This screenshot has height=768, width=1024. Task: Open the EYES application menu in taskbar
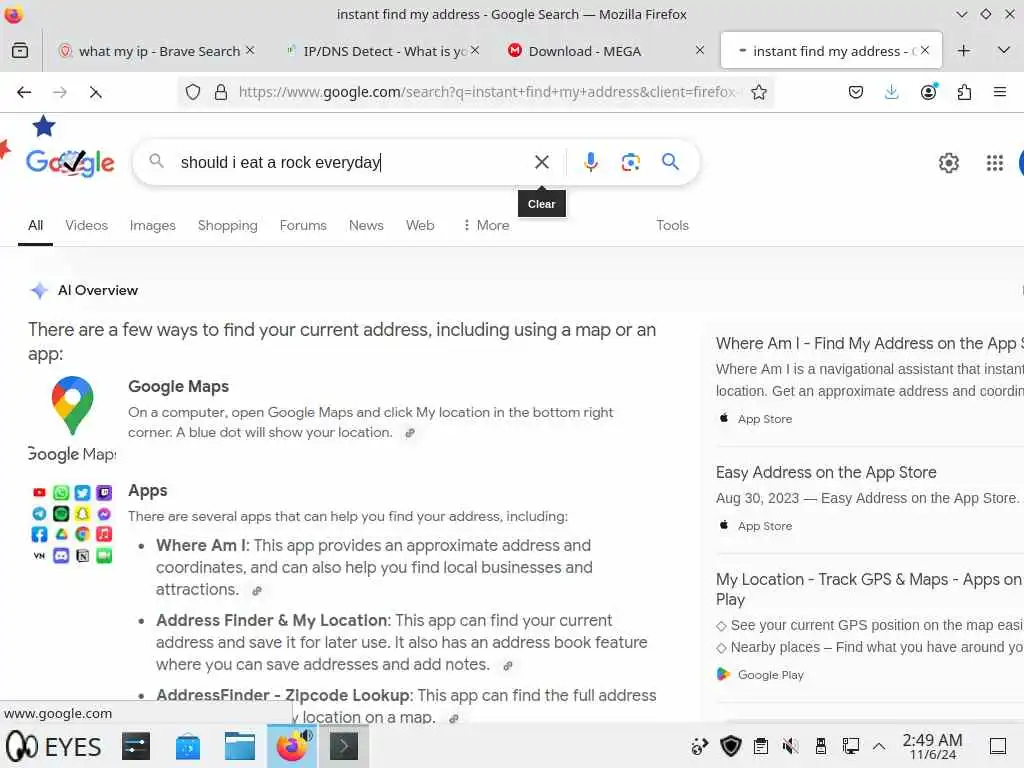point(54,746)
